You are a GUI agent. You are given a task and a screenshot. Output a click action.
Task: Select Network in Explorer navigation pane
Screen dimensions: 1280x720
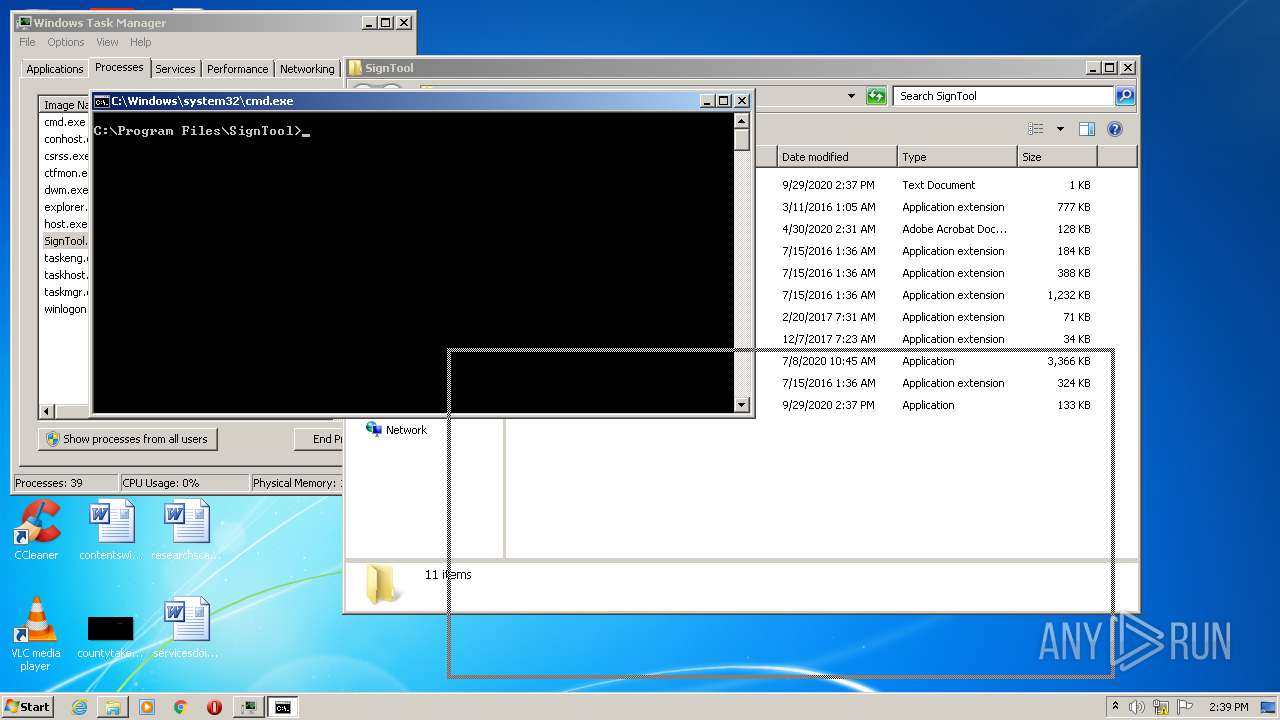tap(396, 430)
